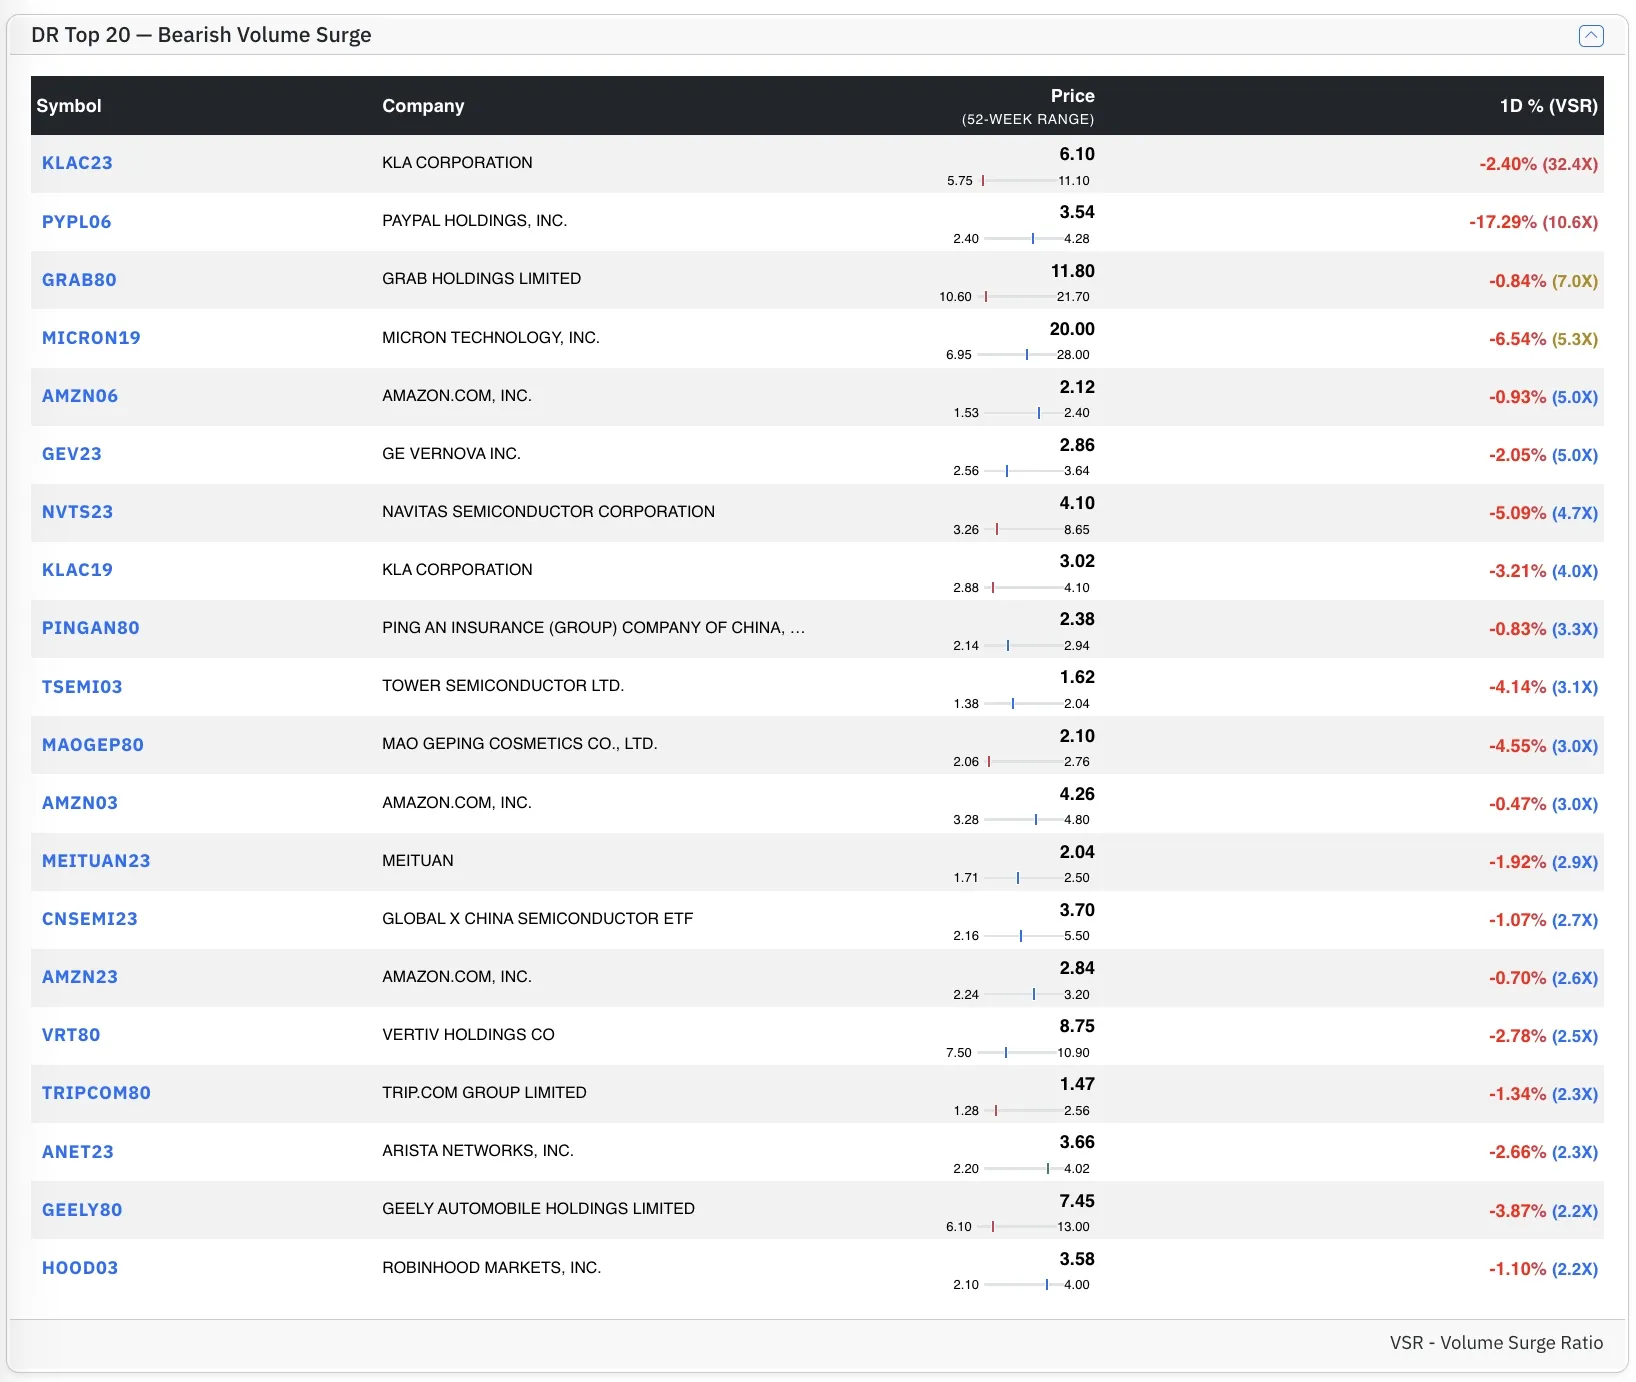This screenshot has height=1382, width=1636.
Task: Click the 52-week range bar for MICRON19
Action: 1015,355
